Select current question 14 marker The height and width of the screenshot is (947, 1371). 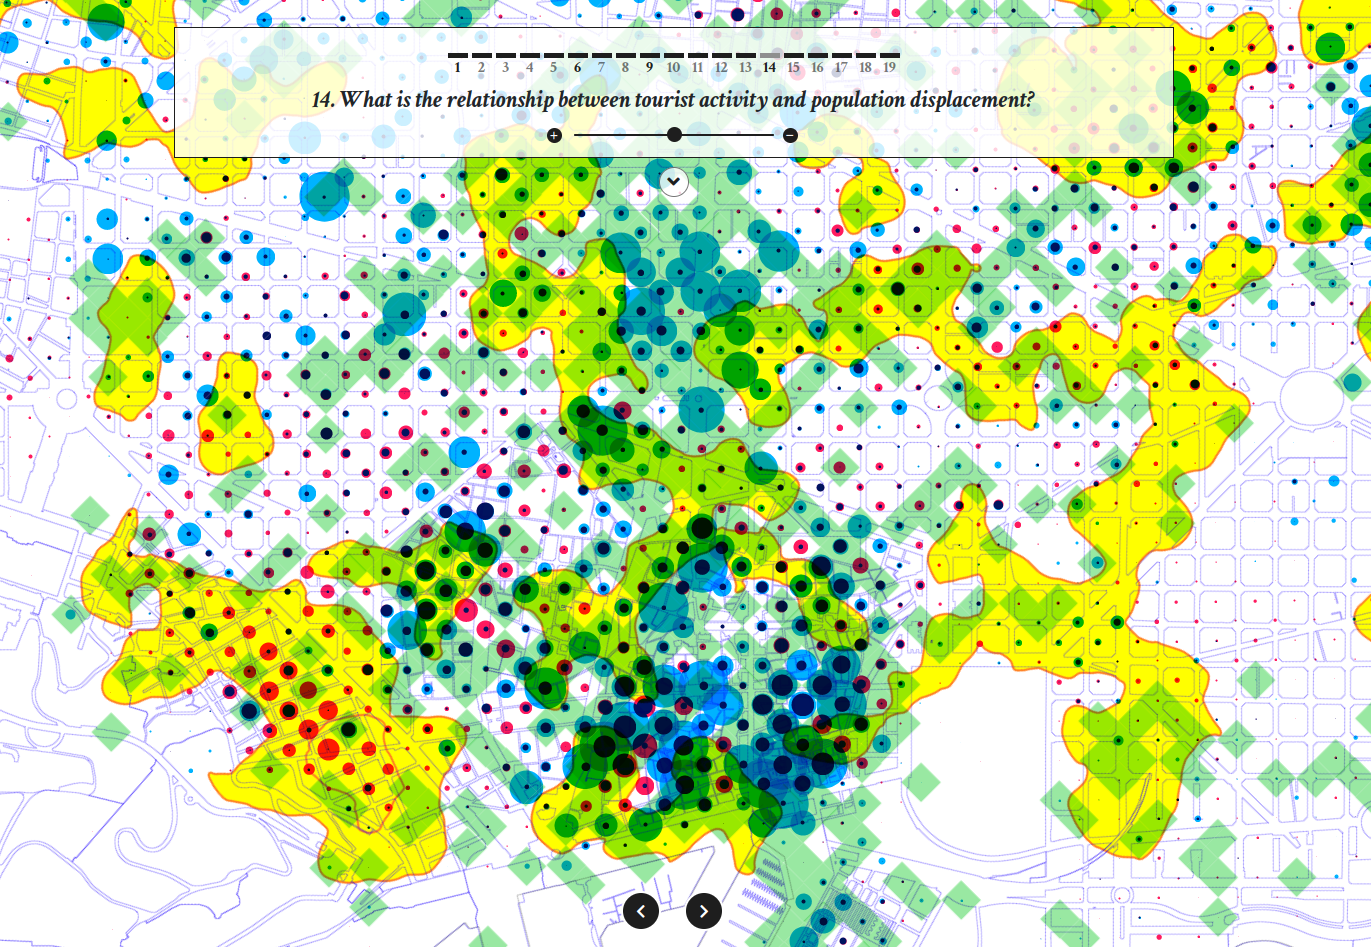769,65
